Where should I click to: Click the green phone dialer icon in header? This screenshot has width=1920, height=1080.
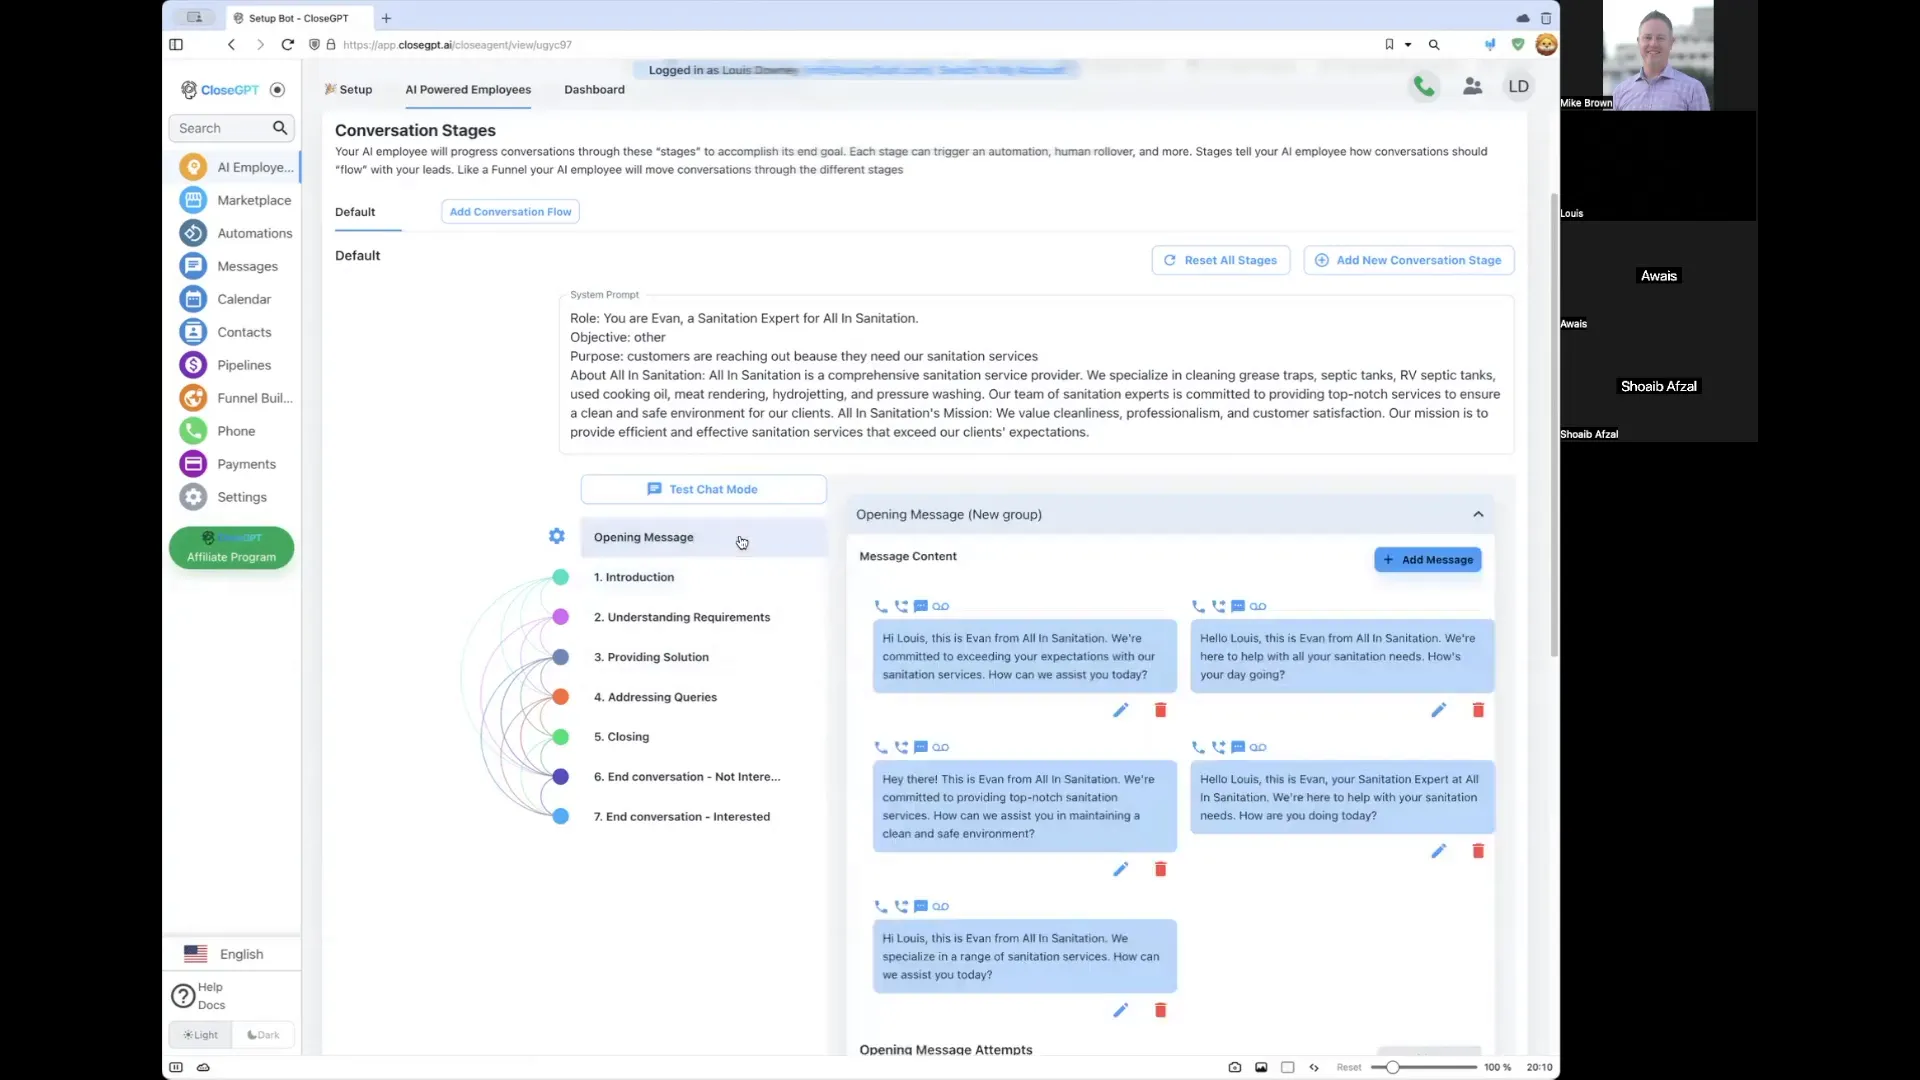(1424, 87)
